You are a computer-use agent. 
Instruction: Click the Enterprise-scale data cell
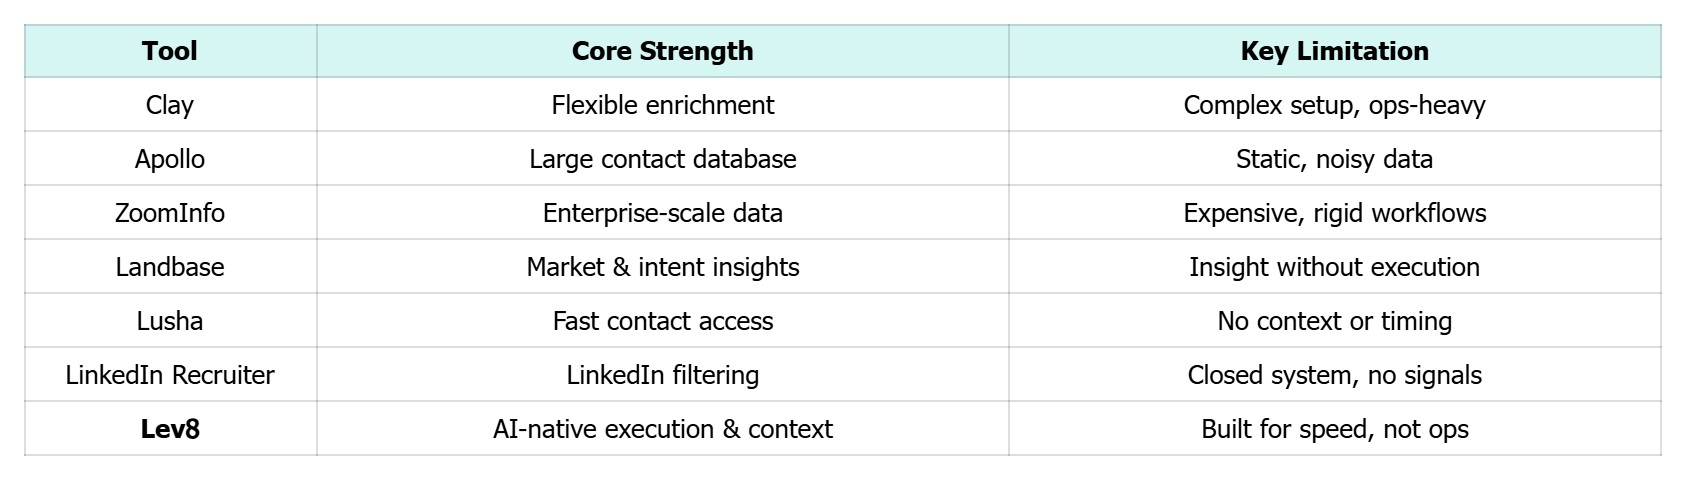(662, 213)
